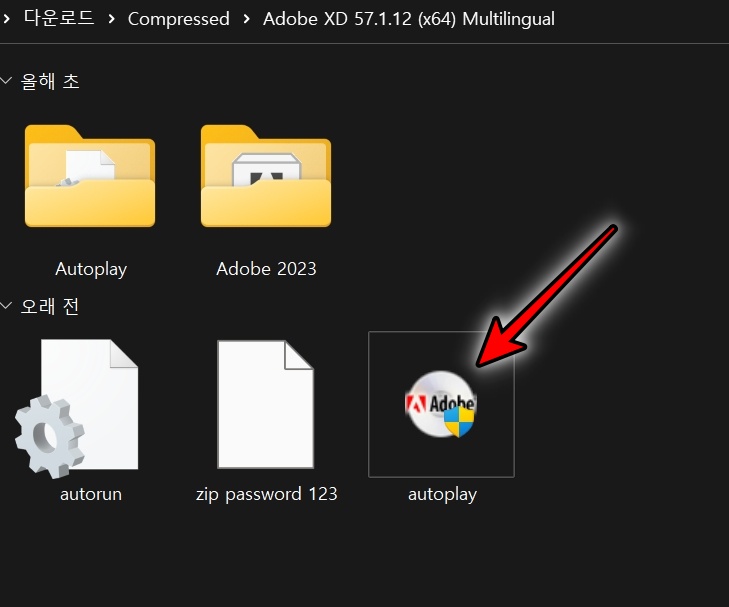Select the autoplay Adobe installer icon
Screen dimensions: 729x607
(x=441, y=404)
